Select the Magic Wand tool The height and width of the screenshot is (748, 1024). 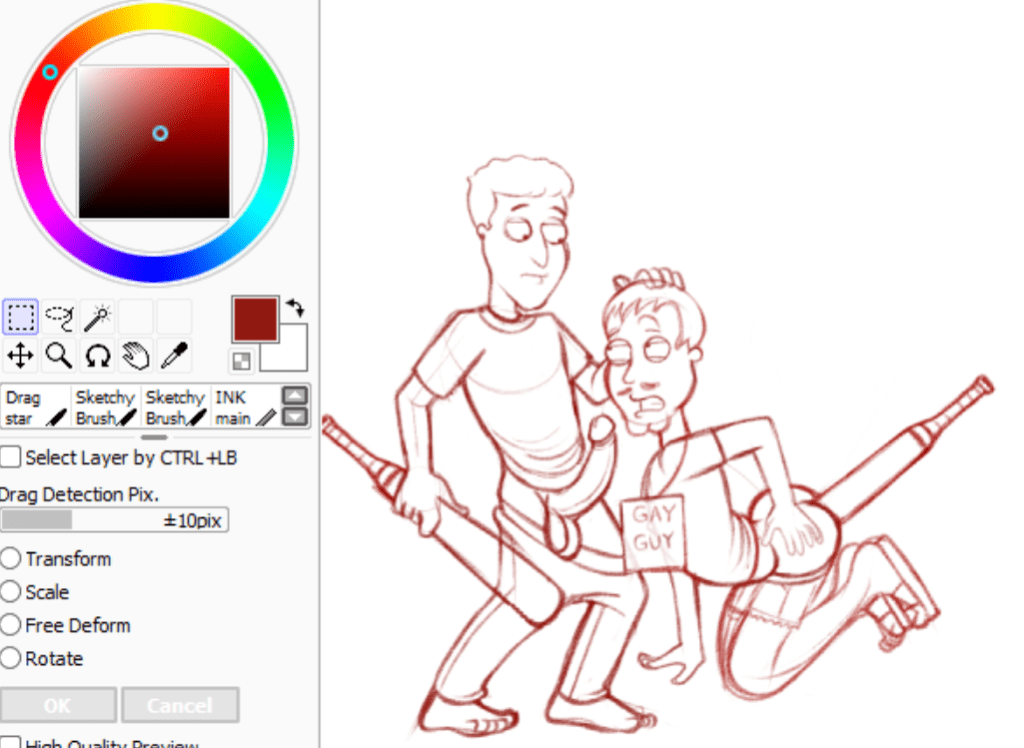click(97, 318)
